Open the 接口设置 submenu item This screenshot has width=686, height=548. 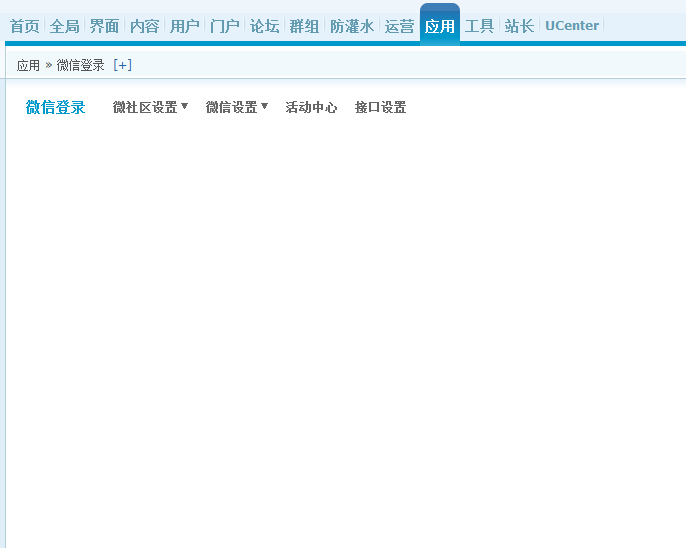(x=381, y=107)
